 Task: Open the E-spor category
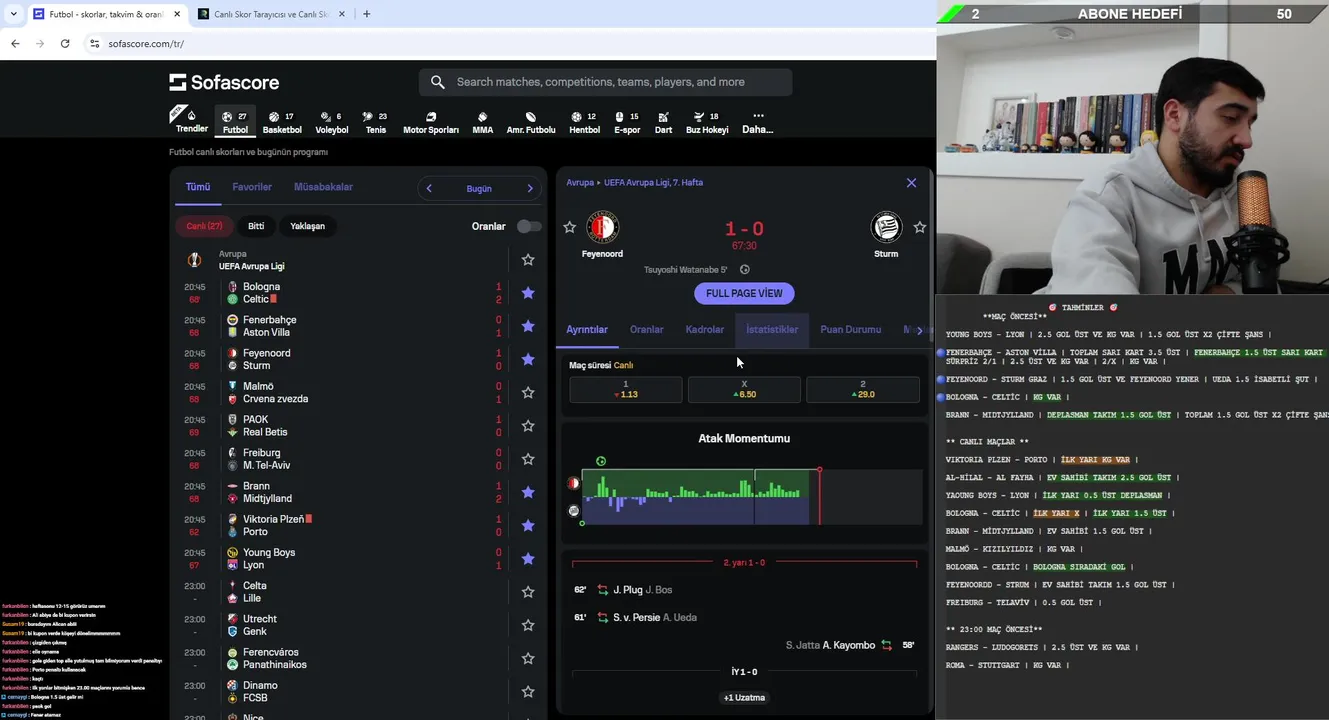627,121
